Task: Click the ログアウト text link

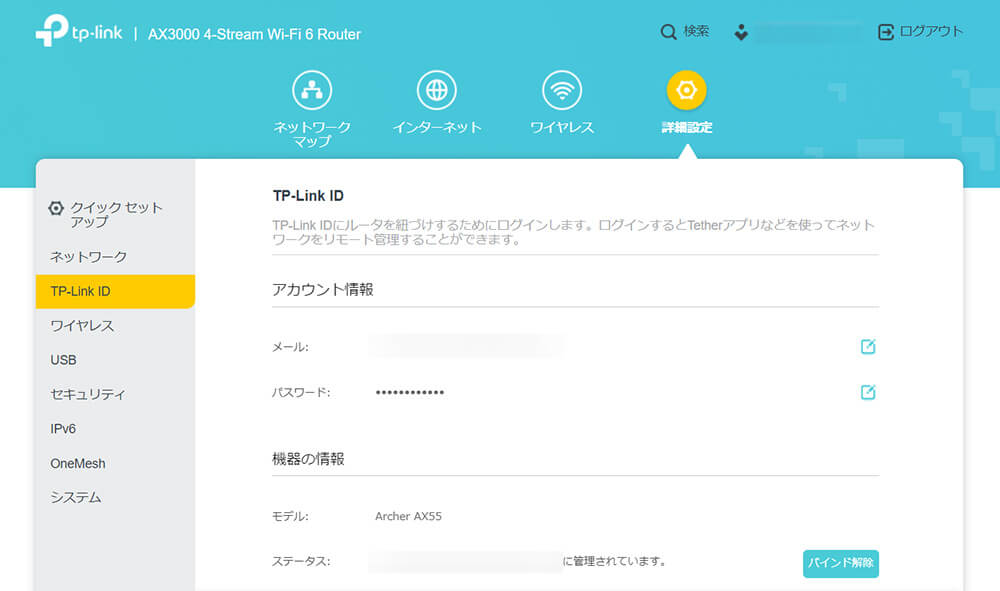Action: 930,31
